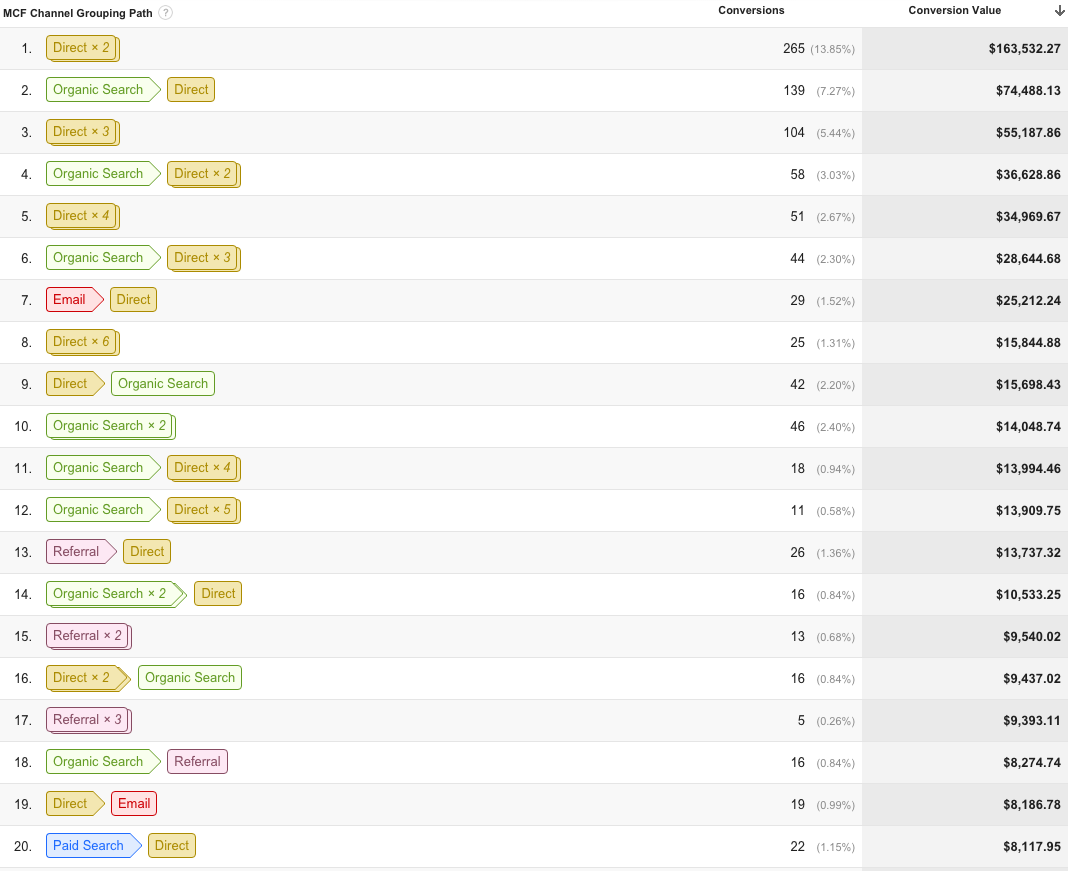
Task: Click the Direct tag in row 7
Action: tap(134, 300)
